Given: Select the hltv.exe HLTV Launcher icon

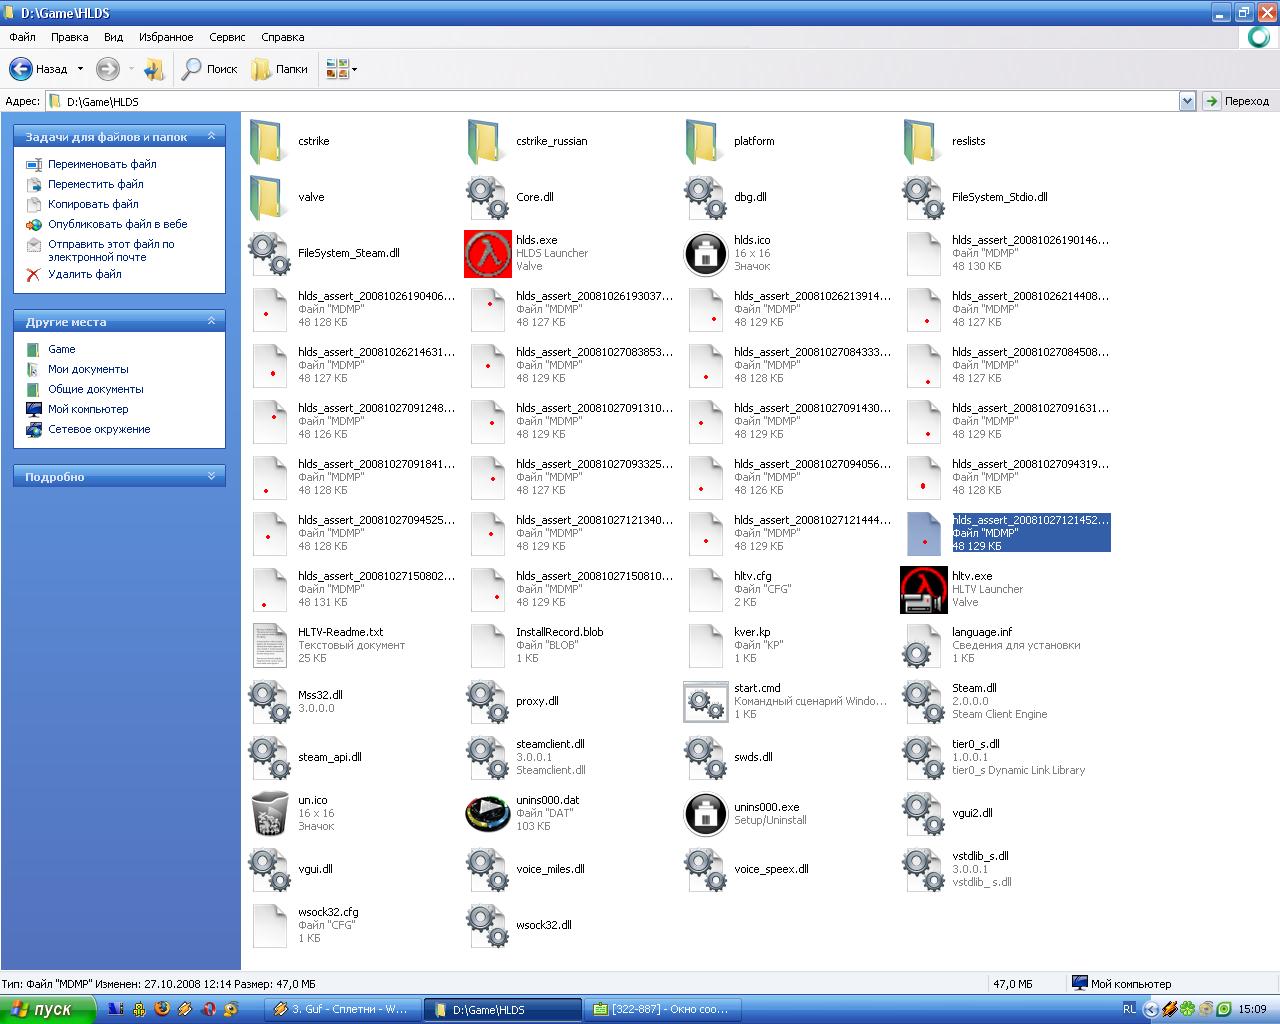Looking at the screenshot, I should pyautogui.click(x=924, y=589).
